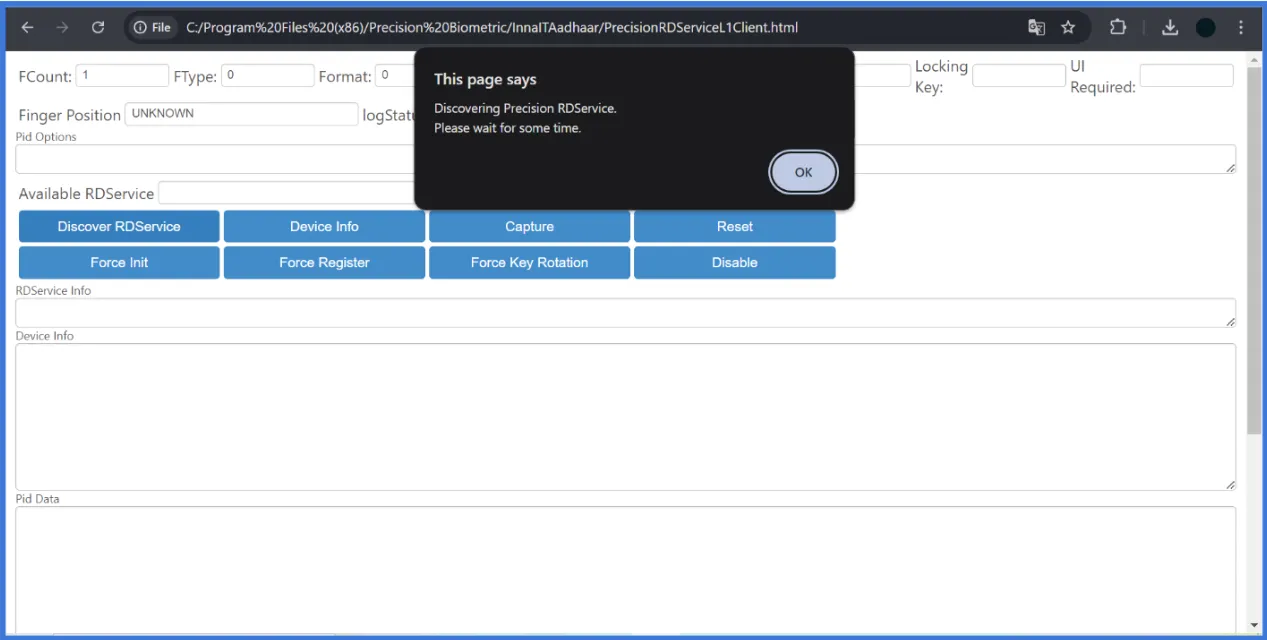Click the Pid Options text area
Viewport: 1267px width, 640px height.
tap(626, 159)
